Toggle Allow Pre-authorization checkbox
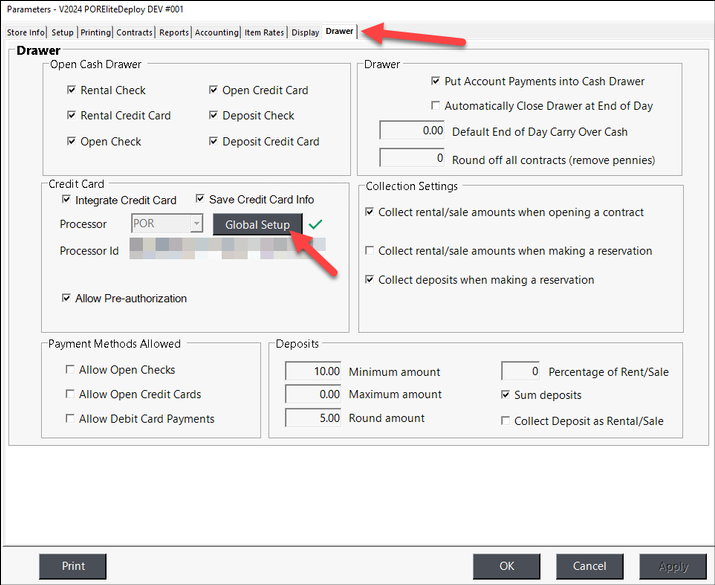This screenshot has width=715, height=585. pyautogui.click(x=67, y=298)
